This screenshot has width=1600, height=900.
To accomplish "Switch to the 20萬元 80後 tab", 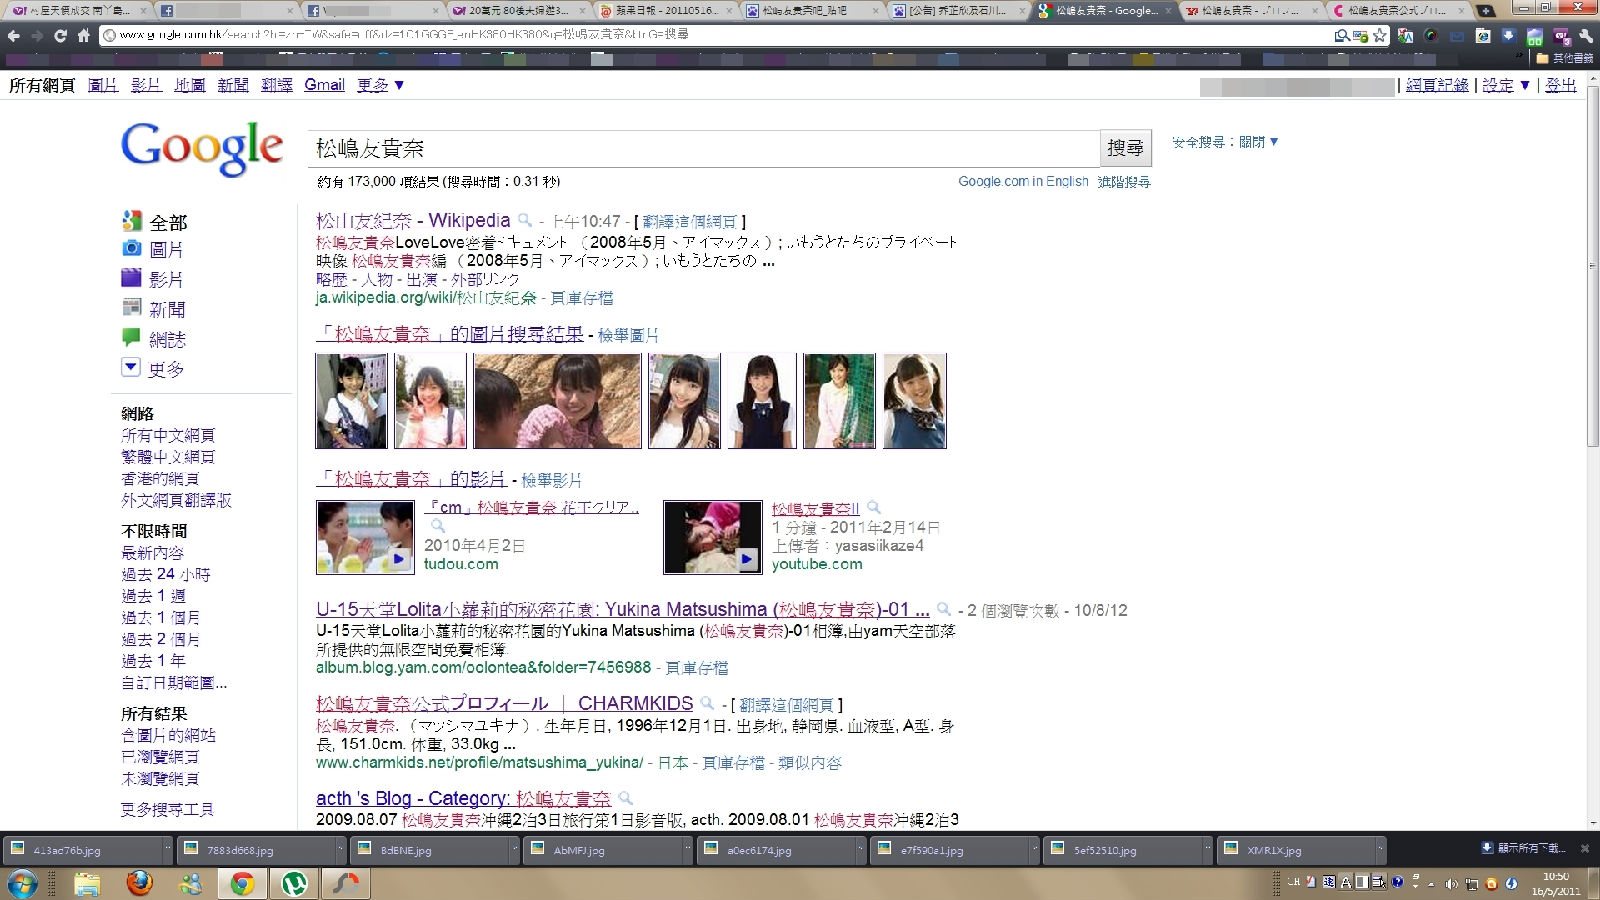I will 517,11.
